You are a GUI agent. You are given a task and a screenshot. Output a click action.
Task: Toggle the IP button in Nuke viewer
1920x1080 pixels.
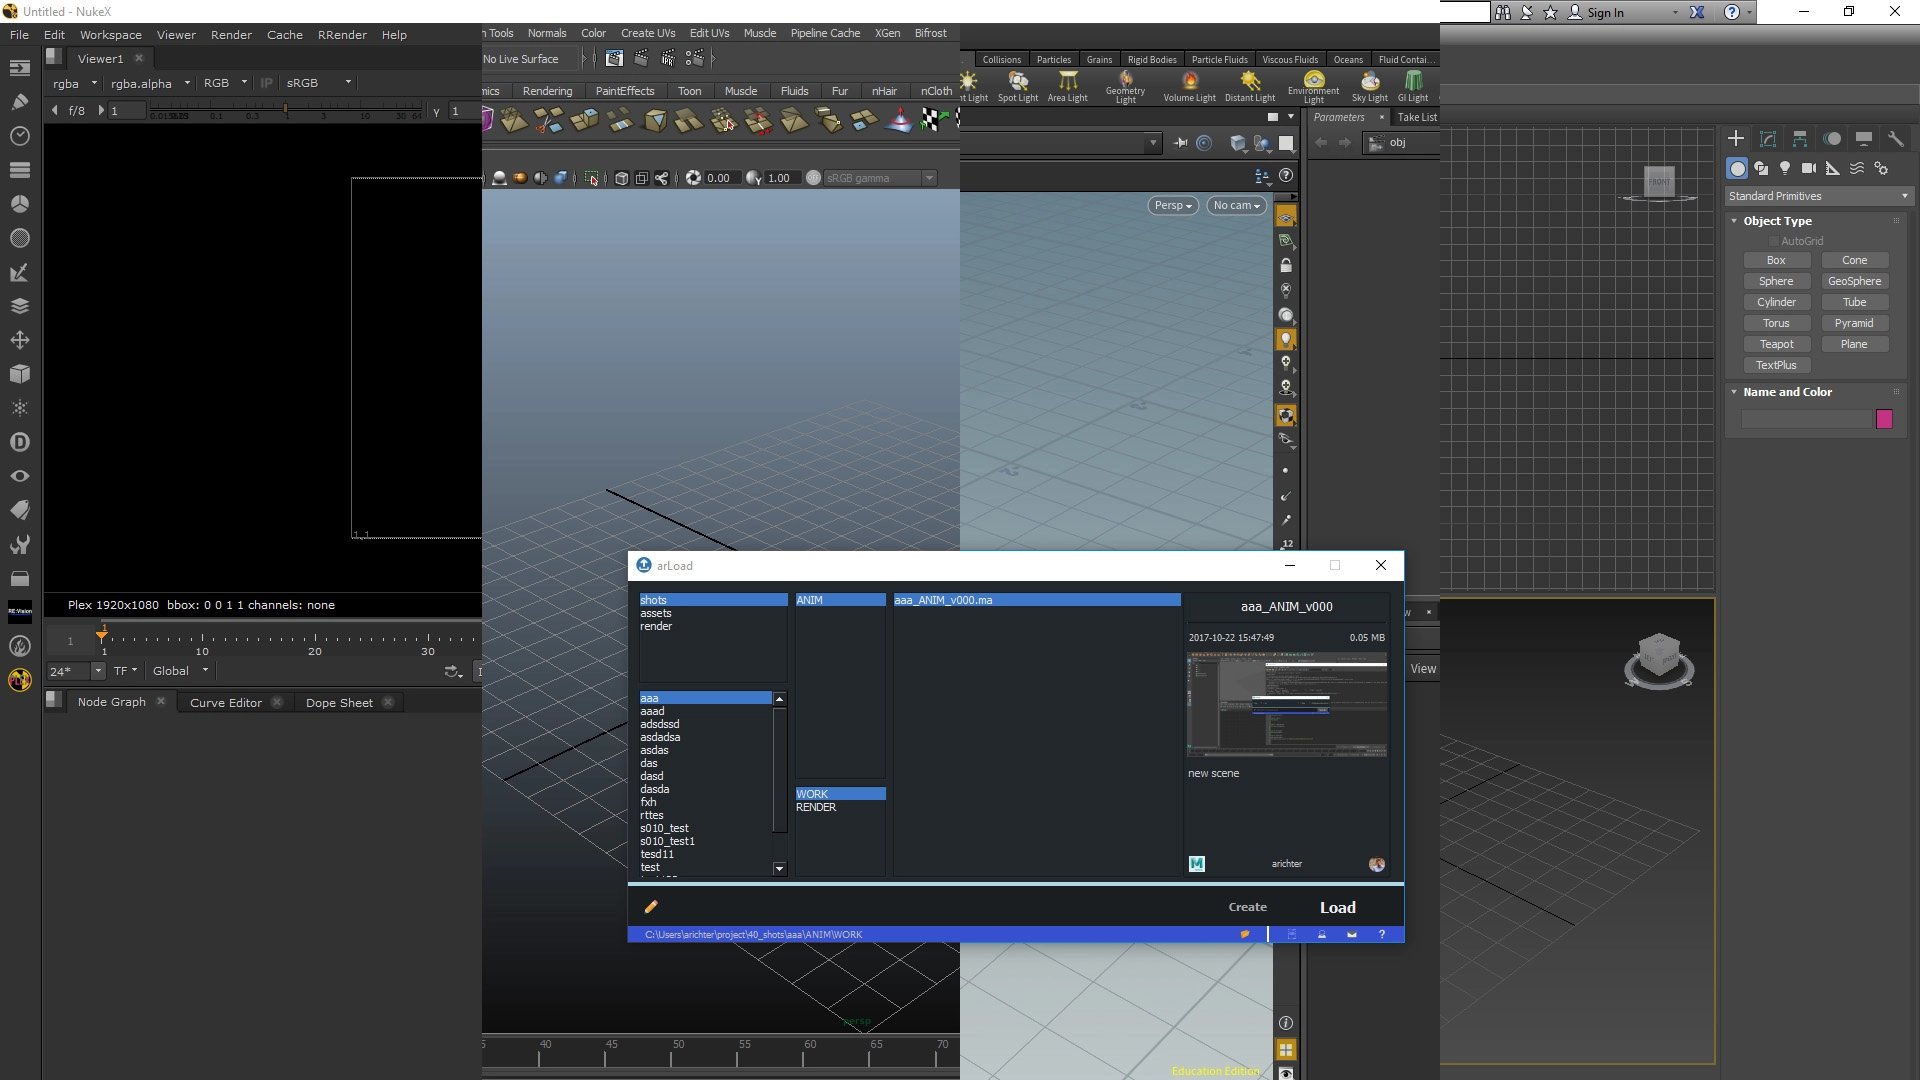coord(266,83)
